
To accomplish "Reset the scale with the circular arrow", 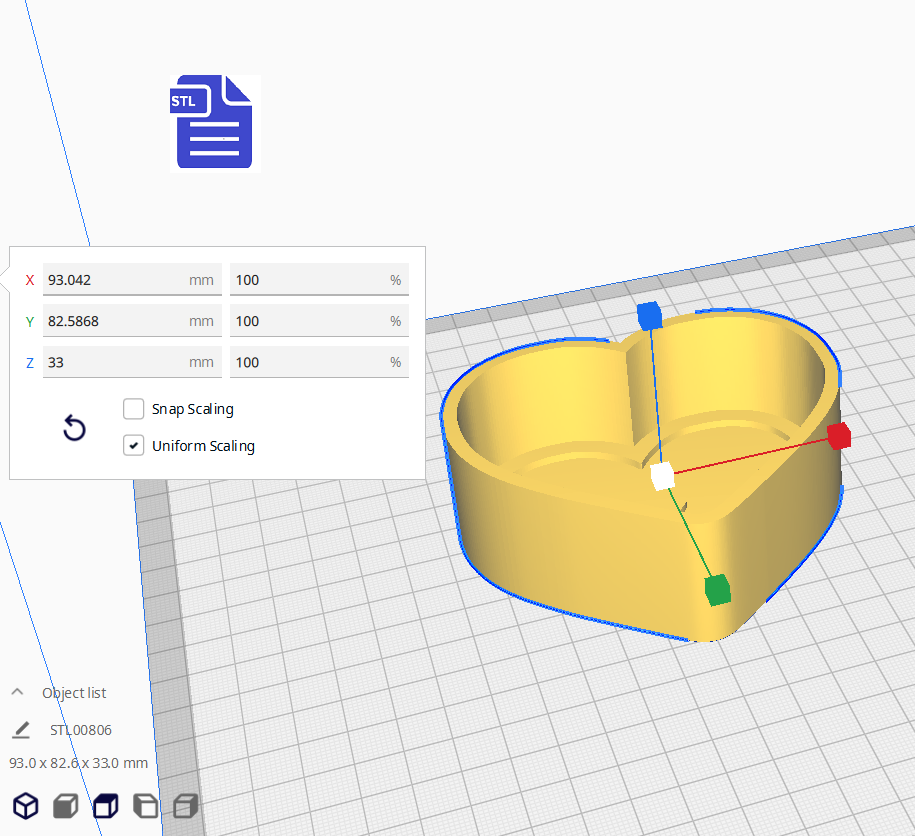I will 74,429.
